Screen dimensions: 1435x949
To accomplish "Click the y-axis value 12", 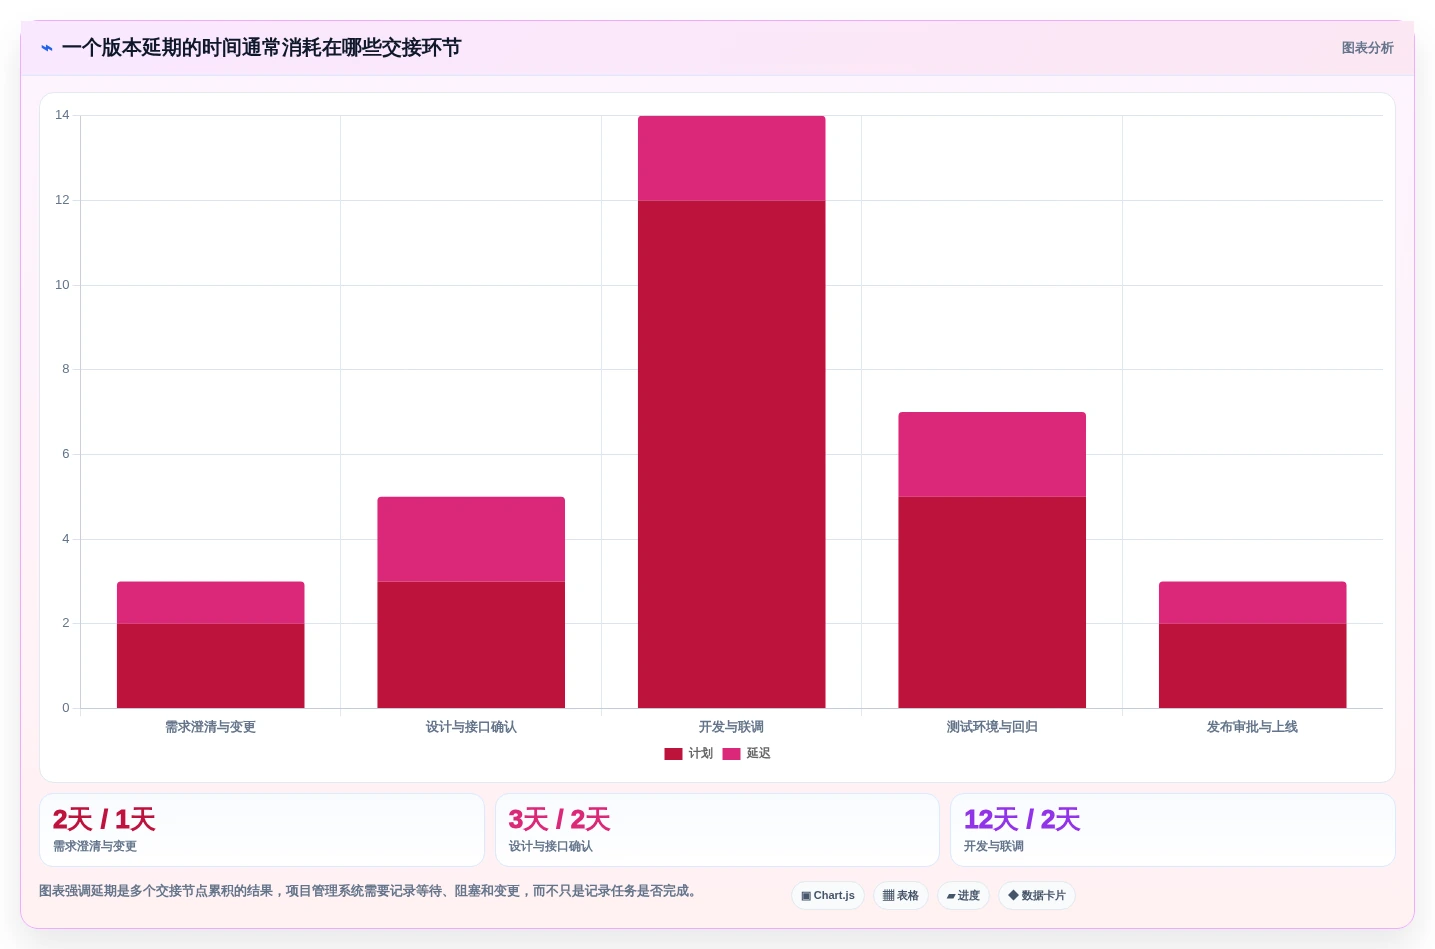I will point(62,200).
